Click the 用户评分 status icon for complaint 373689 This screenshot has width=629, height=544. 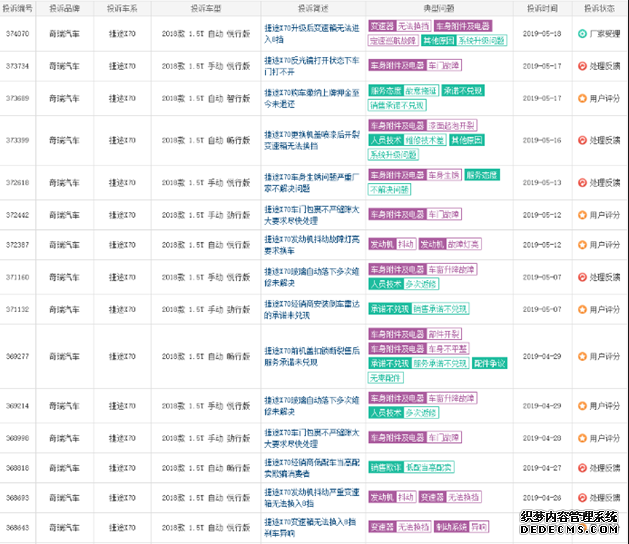(x=582, y=98)
